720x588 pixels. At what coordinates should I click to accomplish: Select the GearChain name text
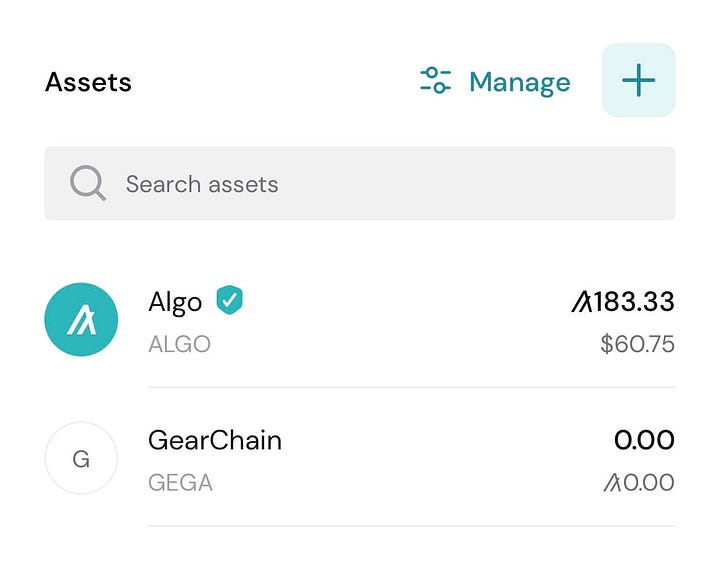point(215,440)
